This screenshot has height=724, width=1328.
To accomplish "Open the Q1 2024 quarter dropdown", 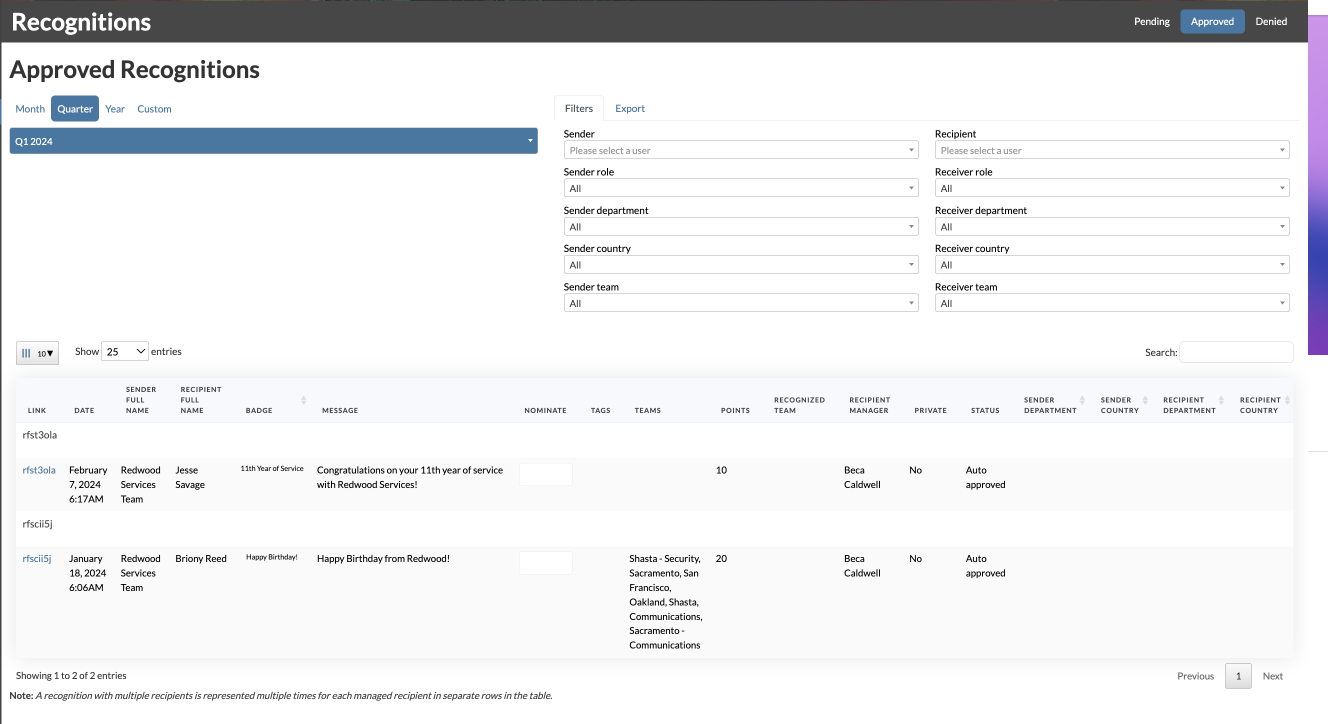I will coord(274,141).
